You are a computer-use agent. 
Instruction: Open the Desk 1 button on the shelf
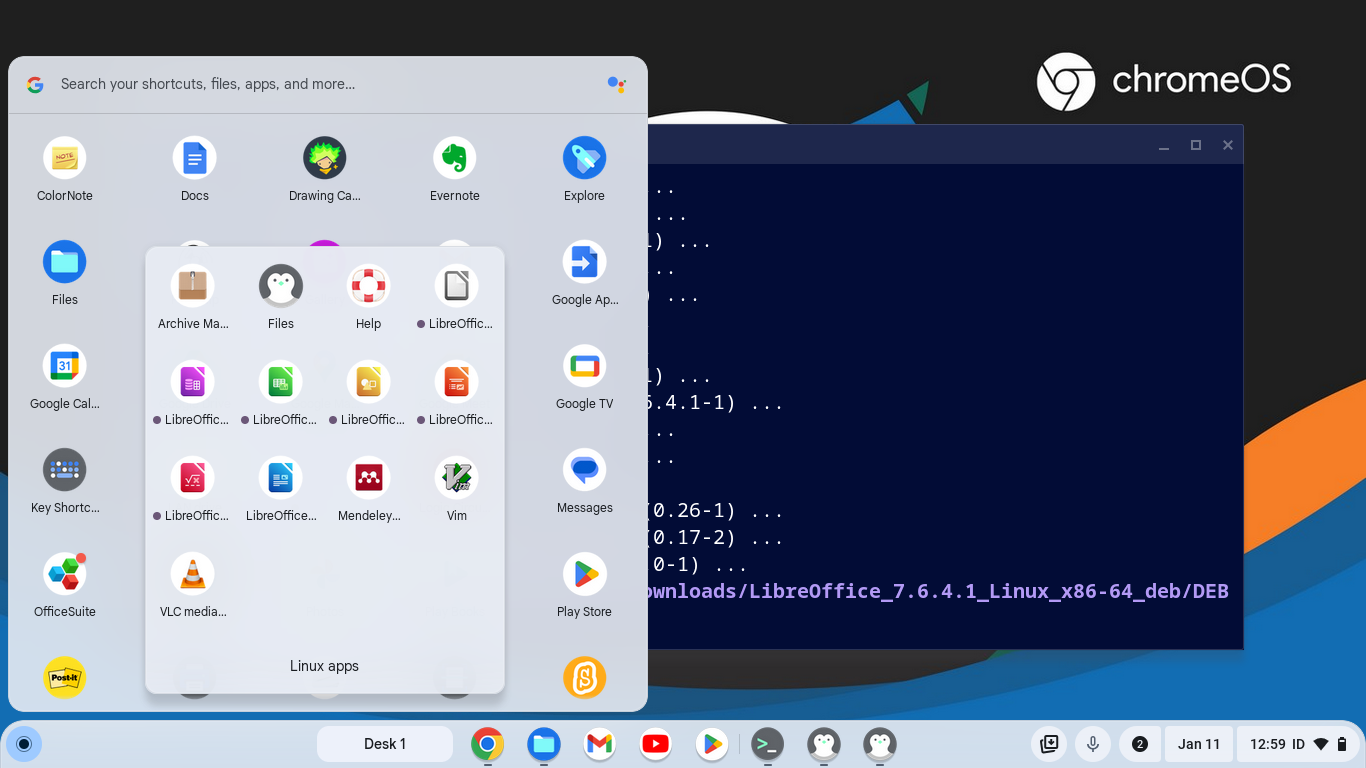point(385,744)
